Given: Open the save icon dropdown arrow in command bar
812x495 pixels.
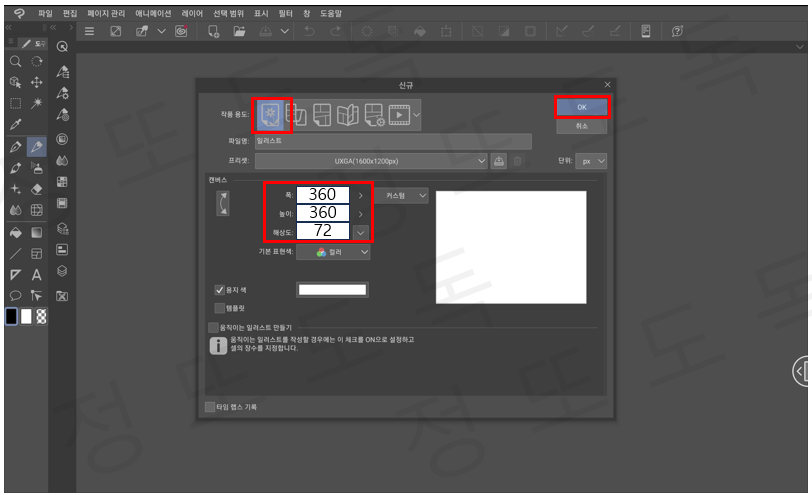Looking at the screenshot, I should (x=285, y=31).
